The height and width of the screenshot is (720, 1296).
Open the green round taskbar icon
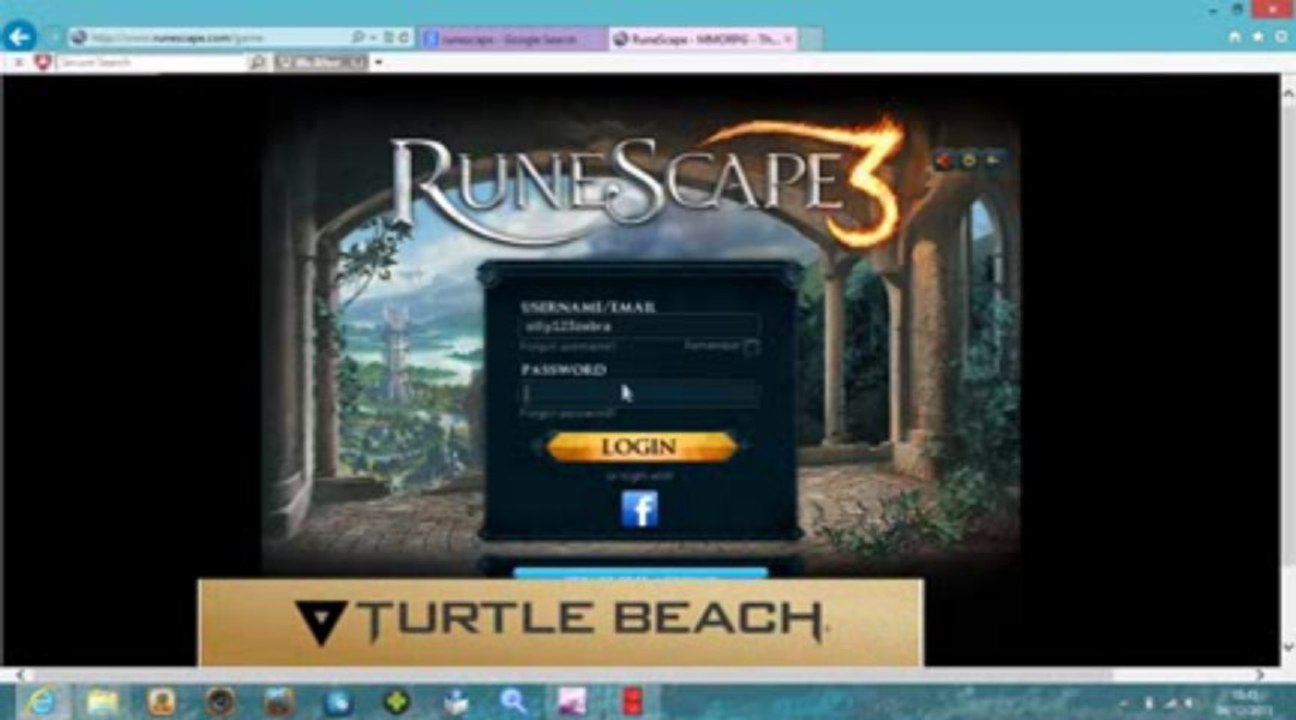(397, 702)
